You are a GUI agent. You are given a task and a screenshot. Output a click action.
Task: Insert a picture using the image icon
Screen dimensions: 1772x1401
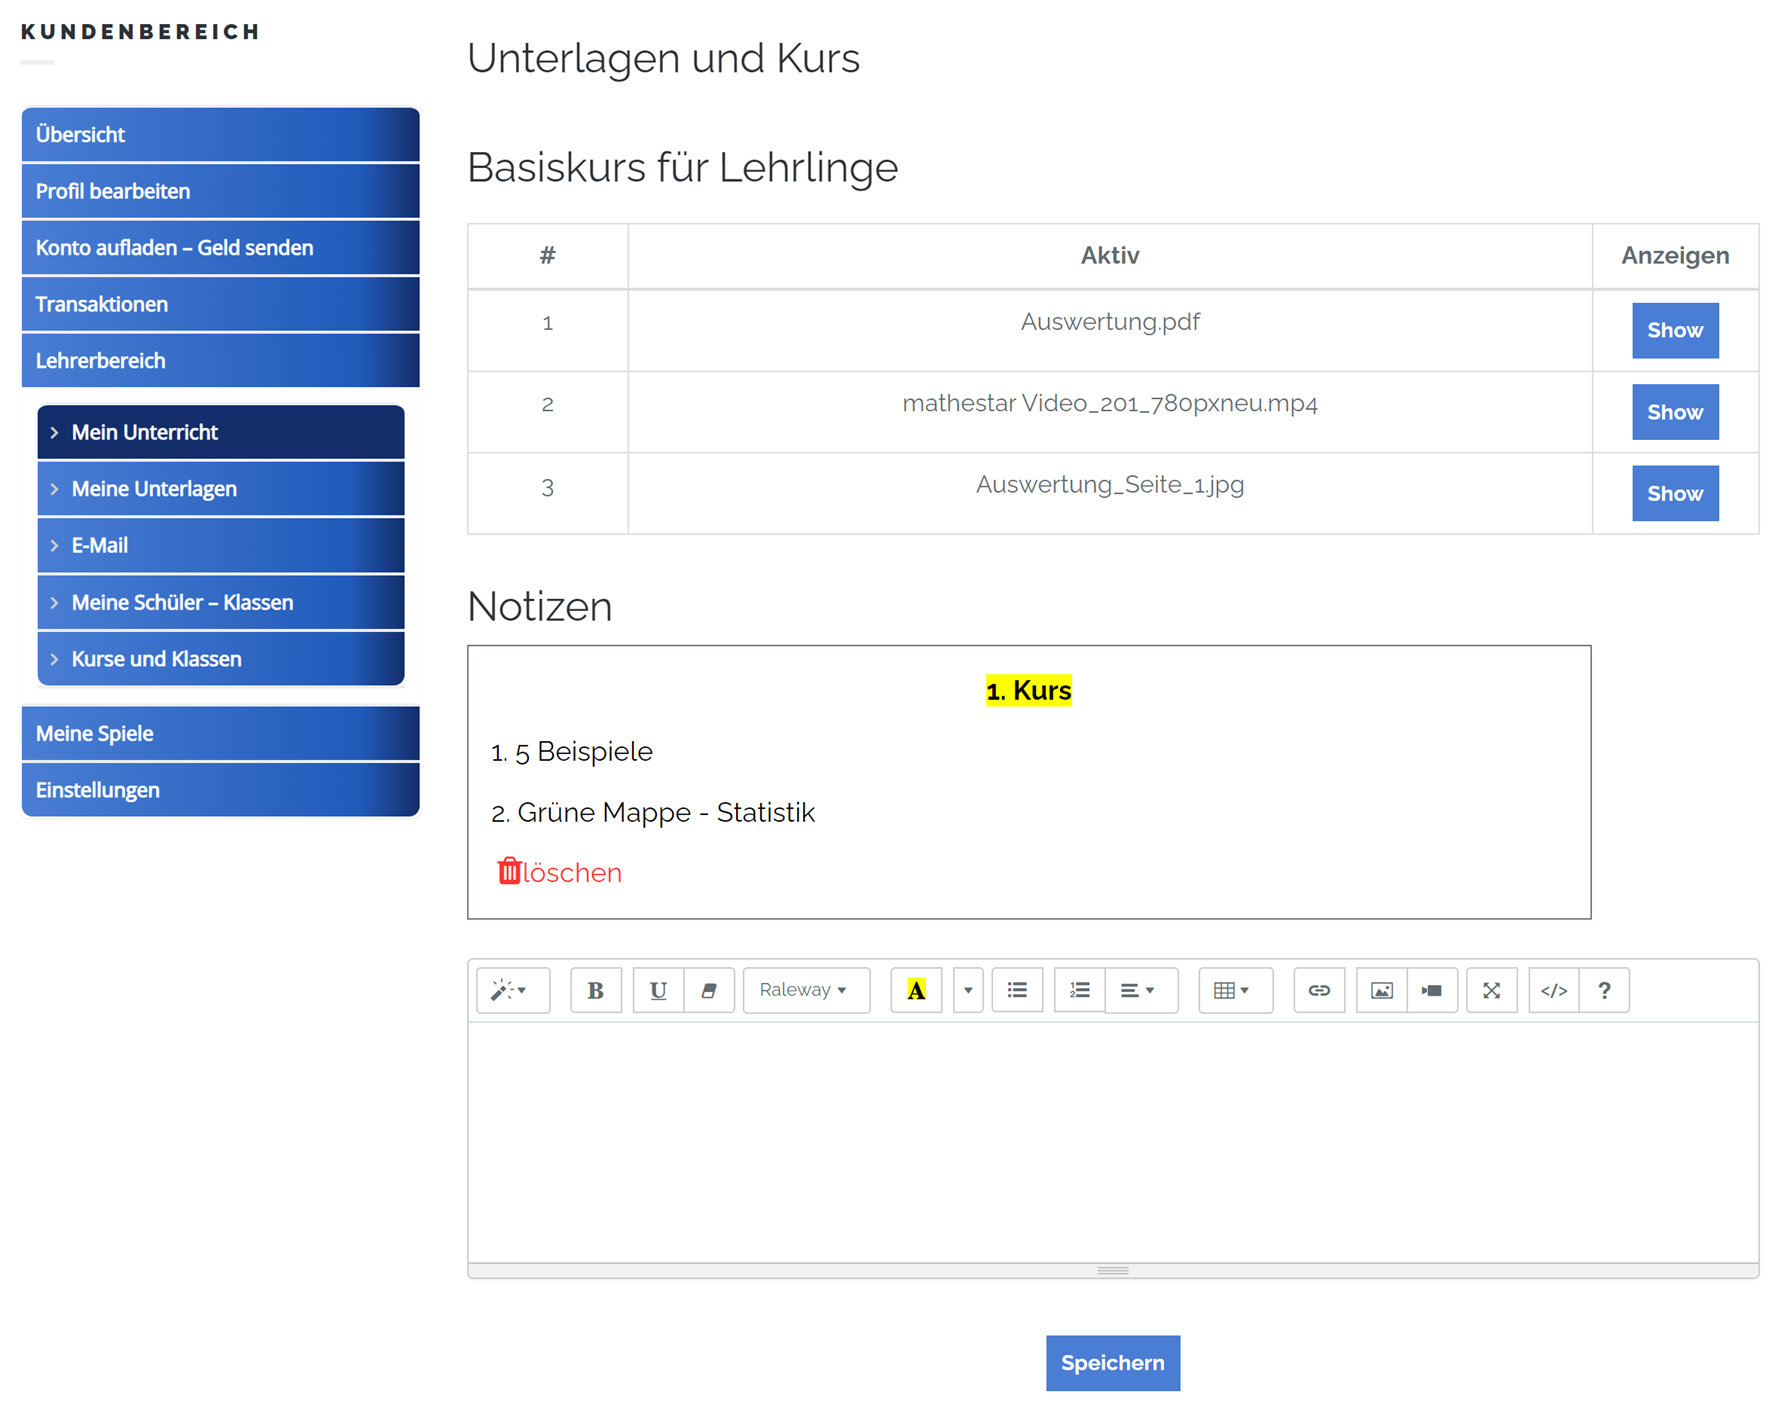pos(1381,990)
